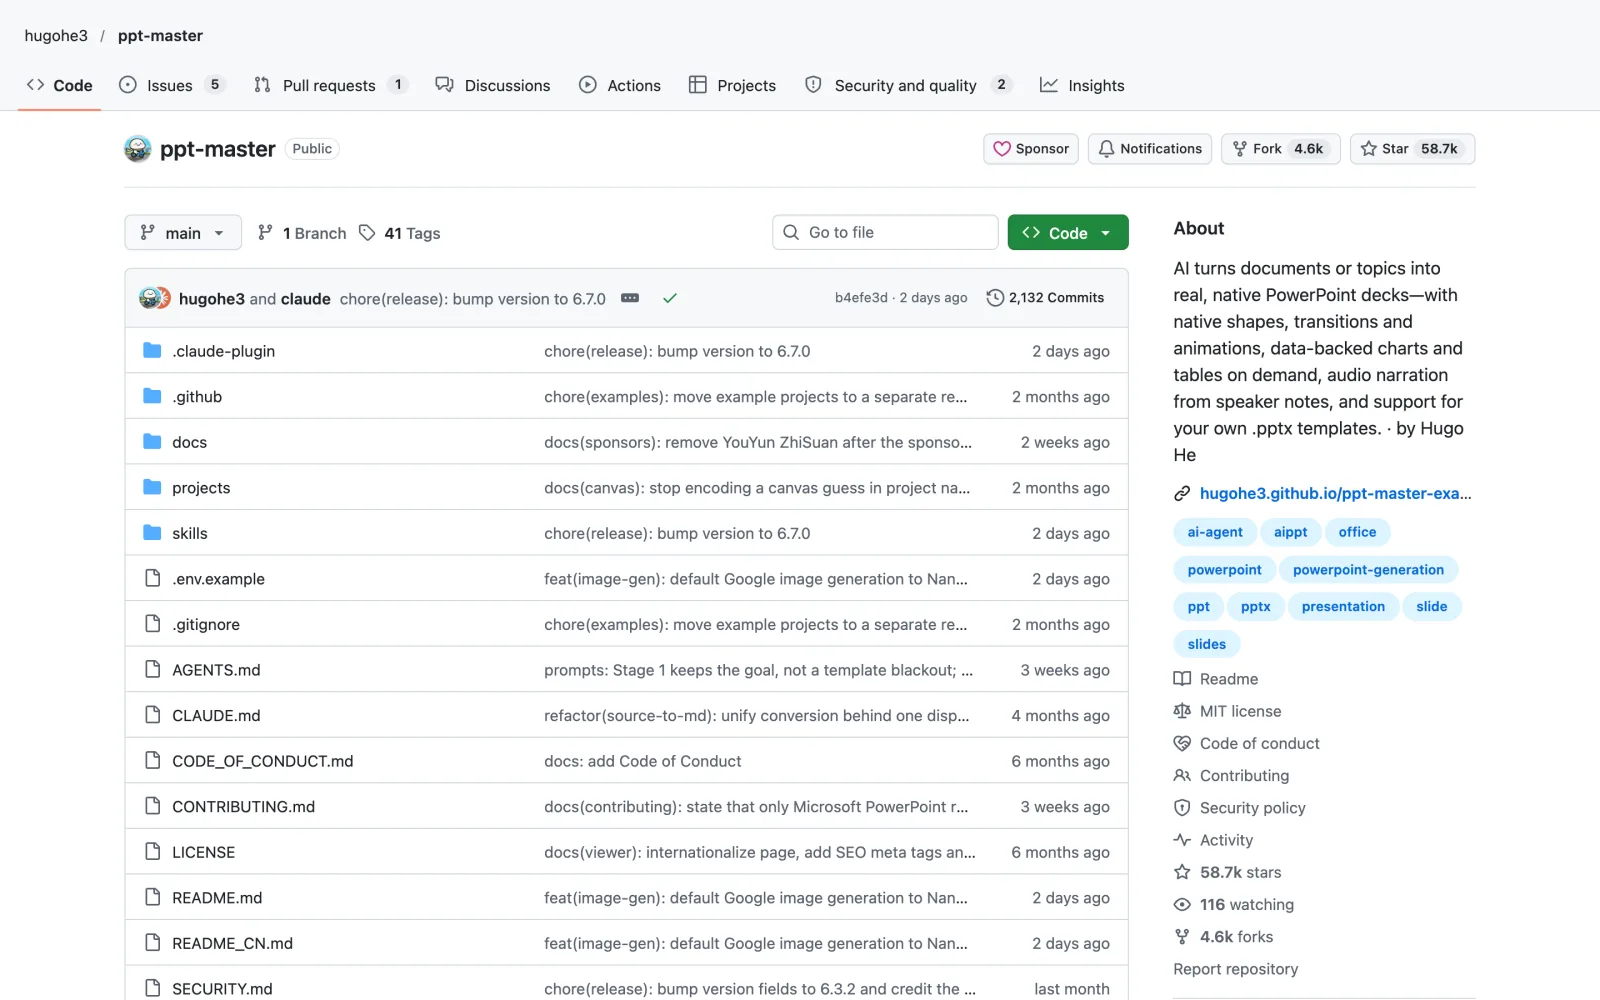Open the Contributing sidebar link
Image resolution: width=1600 pixels, height=1000 pixels.
[1233, 776]
